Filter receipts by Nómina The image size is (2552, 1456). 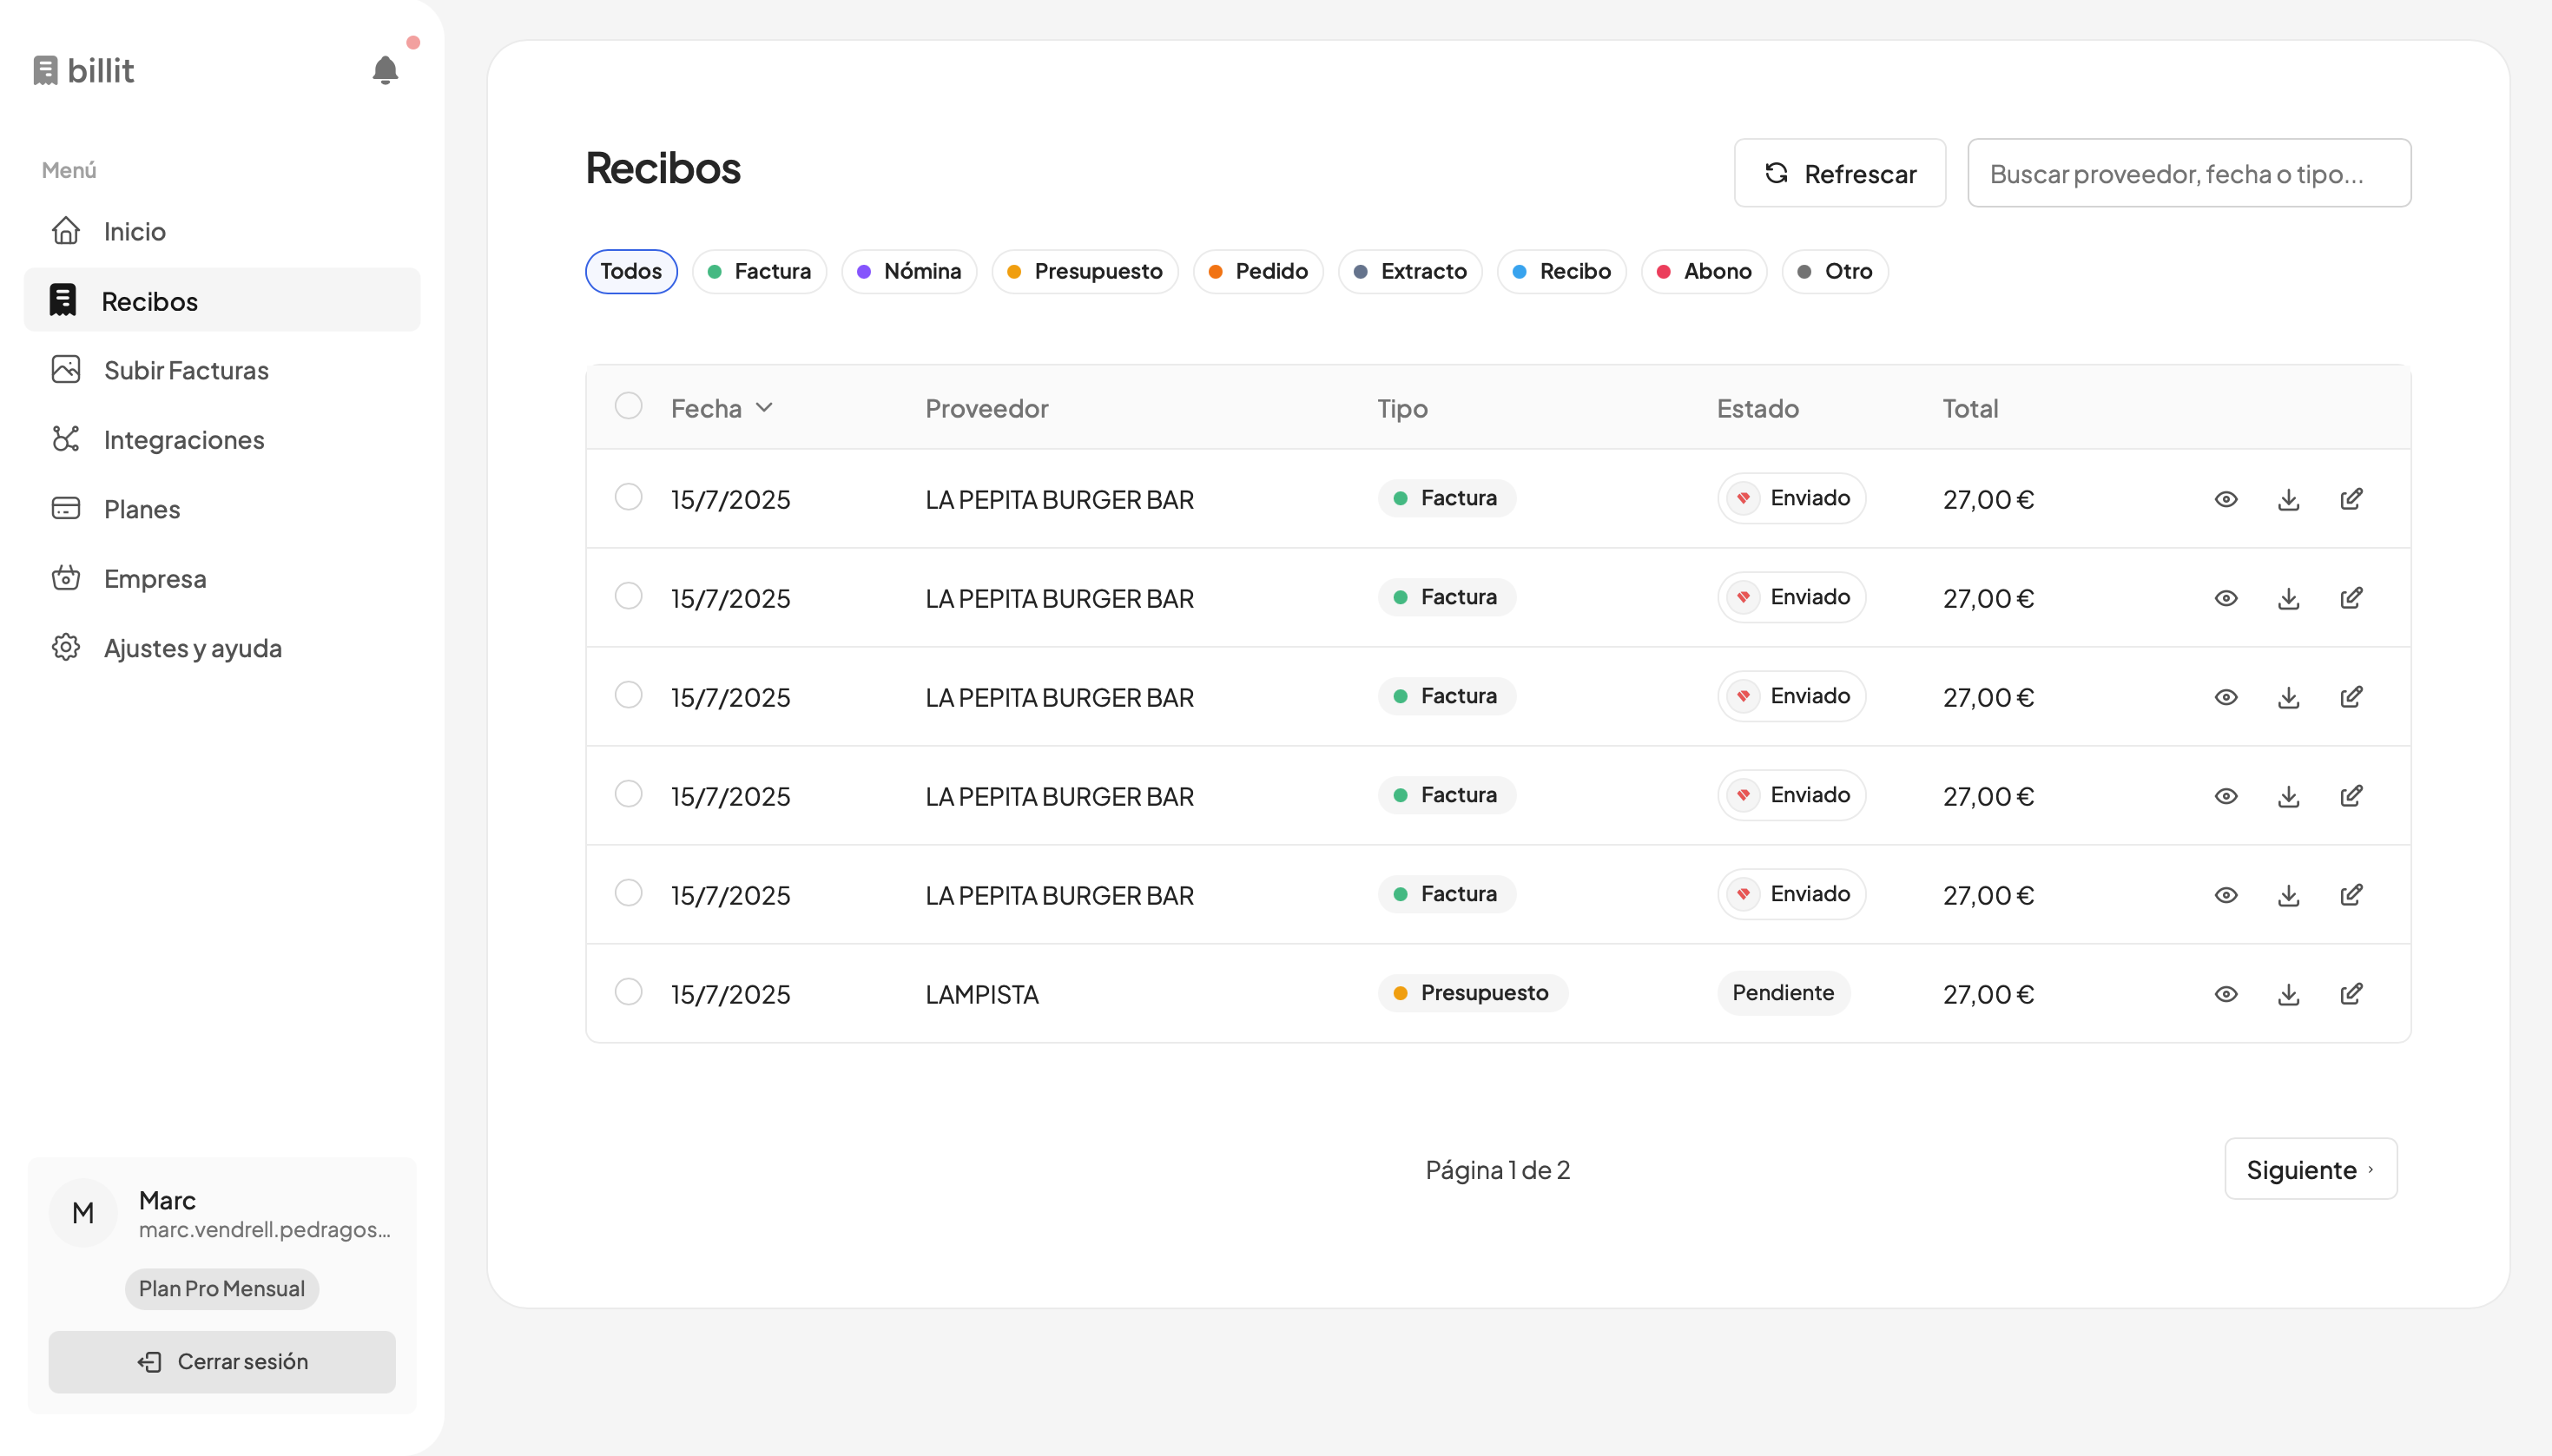pyautogui.click(x=909, y=272)
